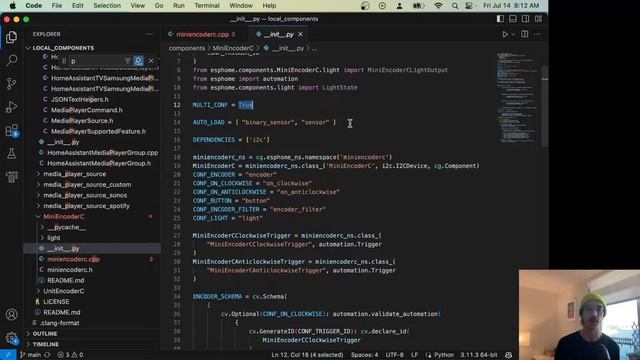Screen dimensions: 640x360
Task: Open README.md inside MiniEncoderC
Action: pyautogui.click(x=66, y=280)
